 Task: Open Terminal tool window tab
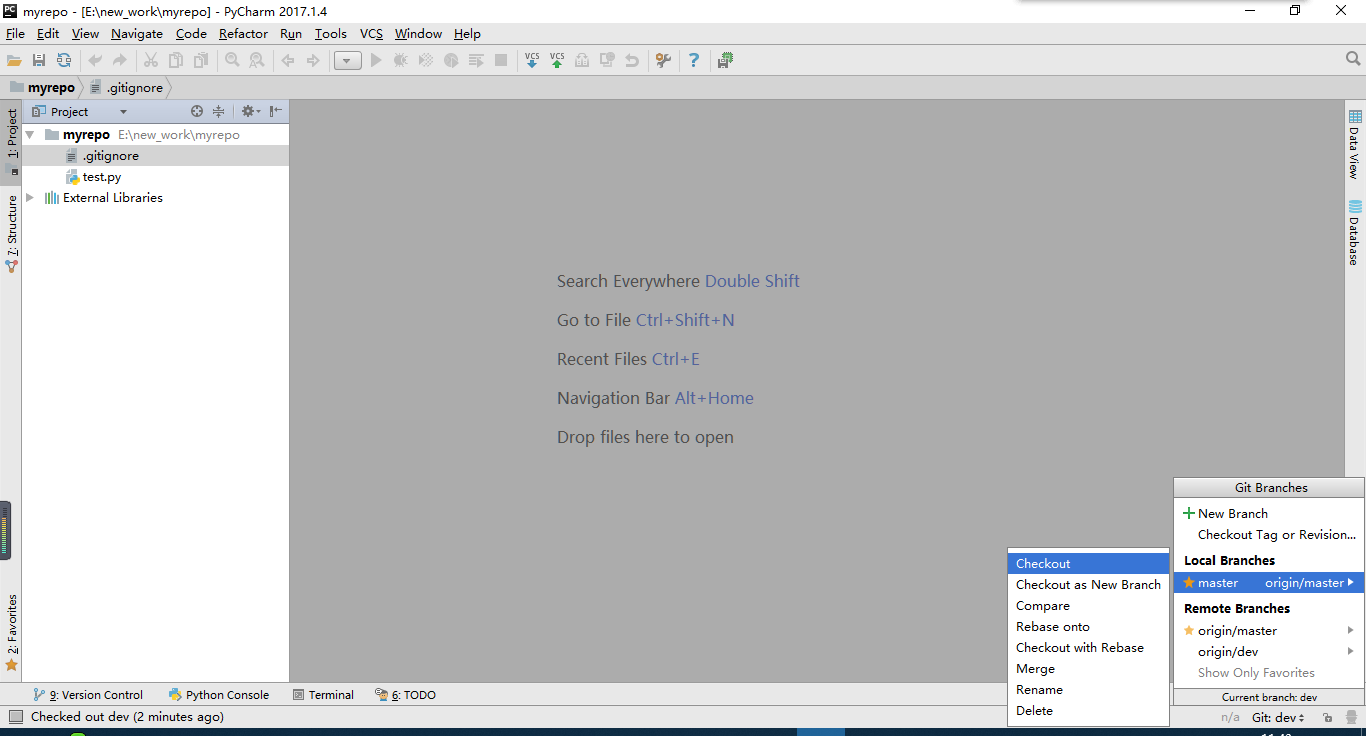323,695
